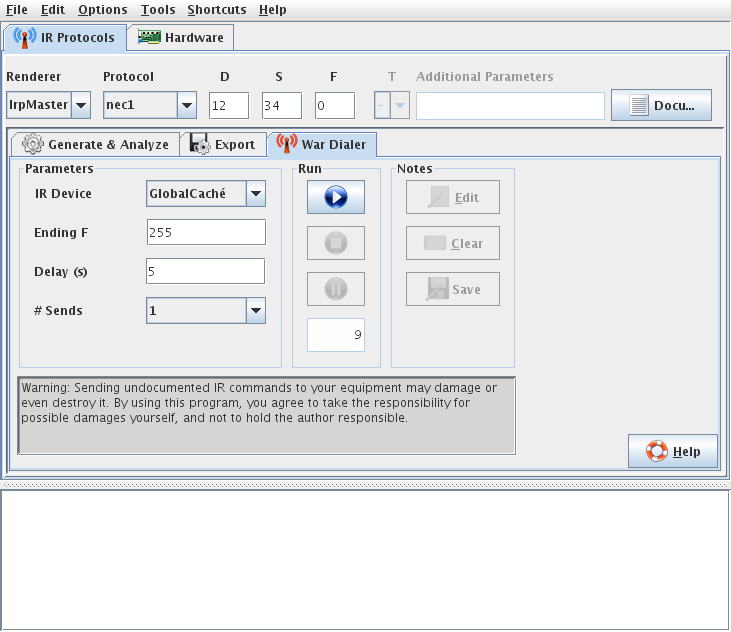731x632 pixels.
Task: Open the Export tab
Action: coord(224,144)
